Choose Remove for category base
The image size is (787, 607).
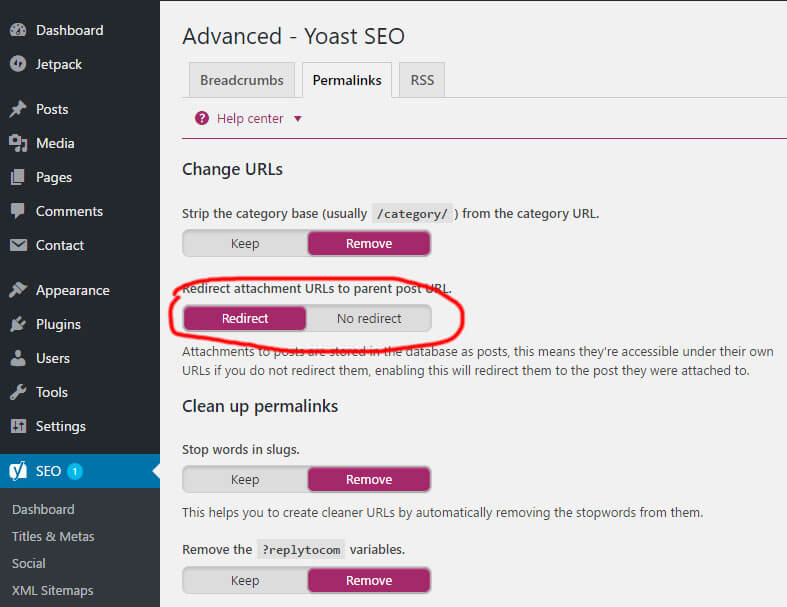369,244
